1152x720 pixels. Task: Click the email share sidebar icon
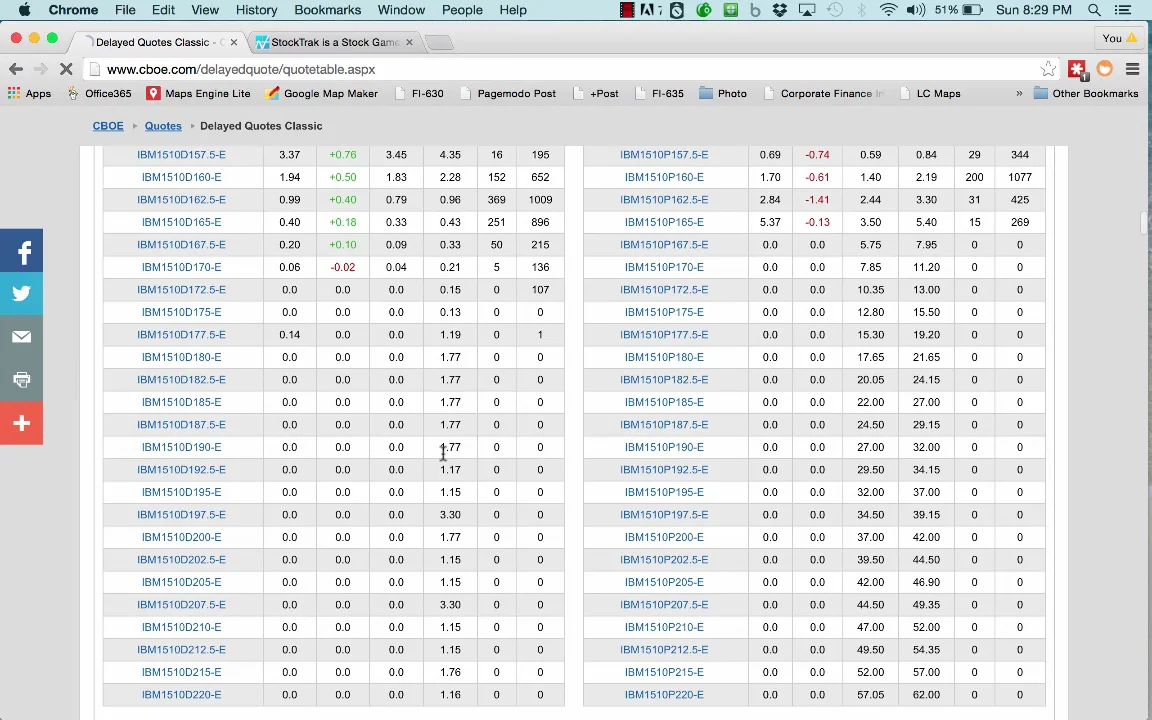pos(21,337)
